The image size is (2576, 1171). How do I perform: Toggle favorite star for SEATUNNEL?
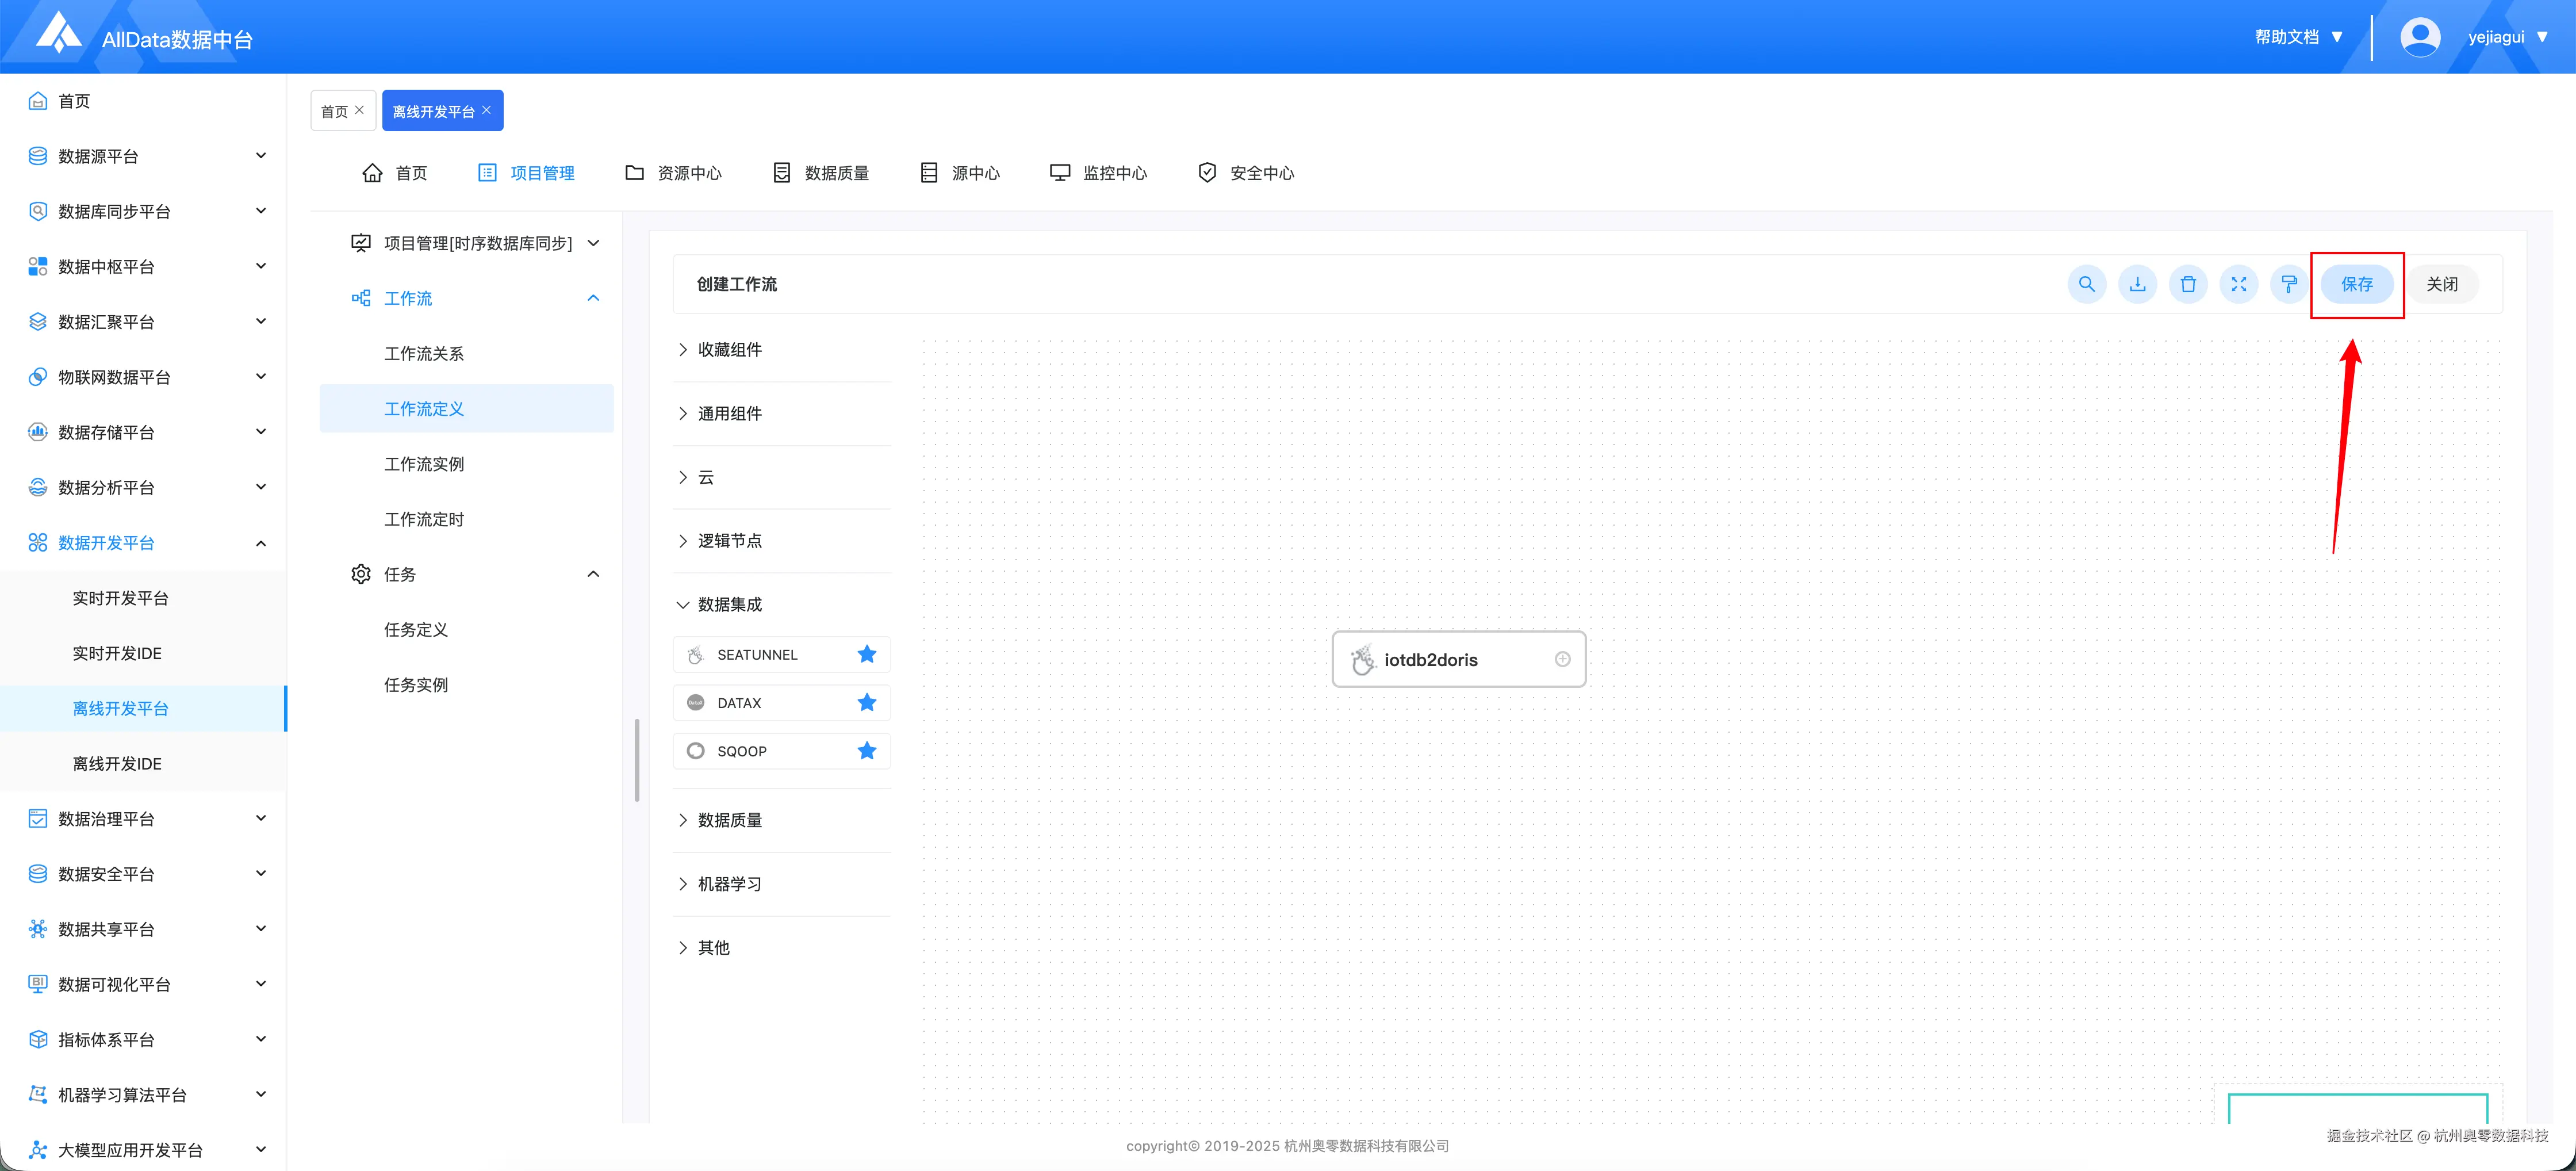point(866,654)
